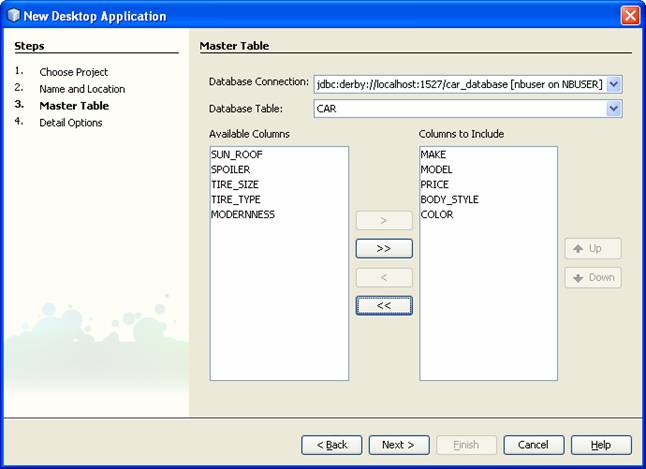Select MODEL in Columns to Include

(436, 170)
